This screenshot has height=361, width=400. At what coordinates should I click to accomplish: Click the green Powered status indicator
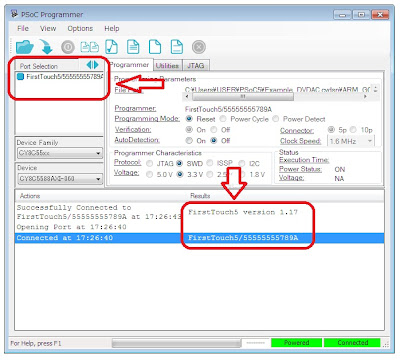(x=296, y=343)
